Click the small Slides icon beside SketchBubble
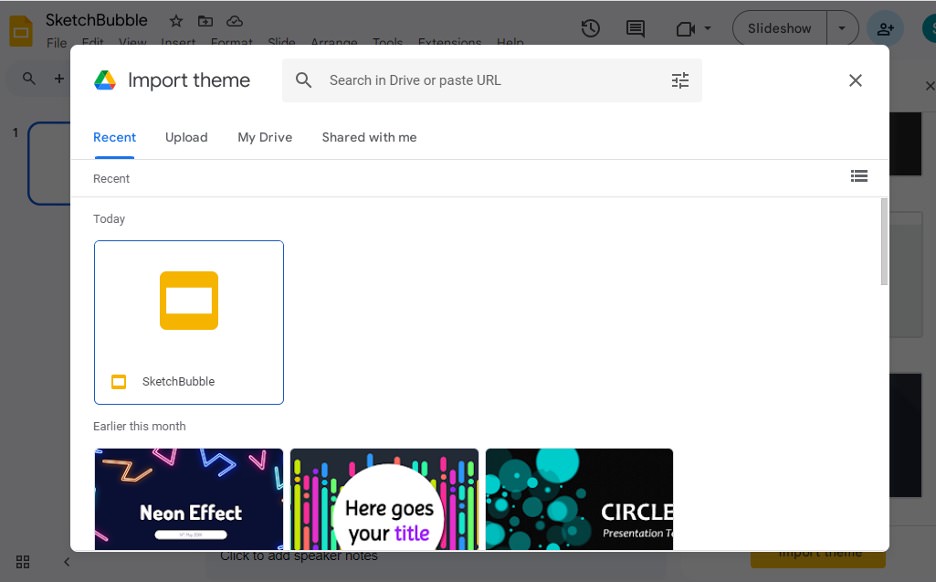Screen dimensions: 936x582 click(x=119, y=381)
